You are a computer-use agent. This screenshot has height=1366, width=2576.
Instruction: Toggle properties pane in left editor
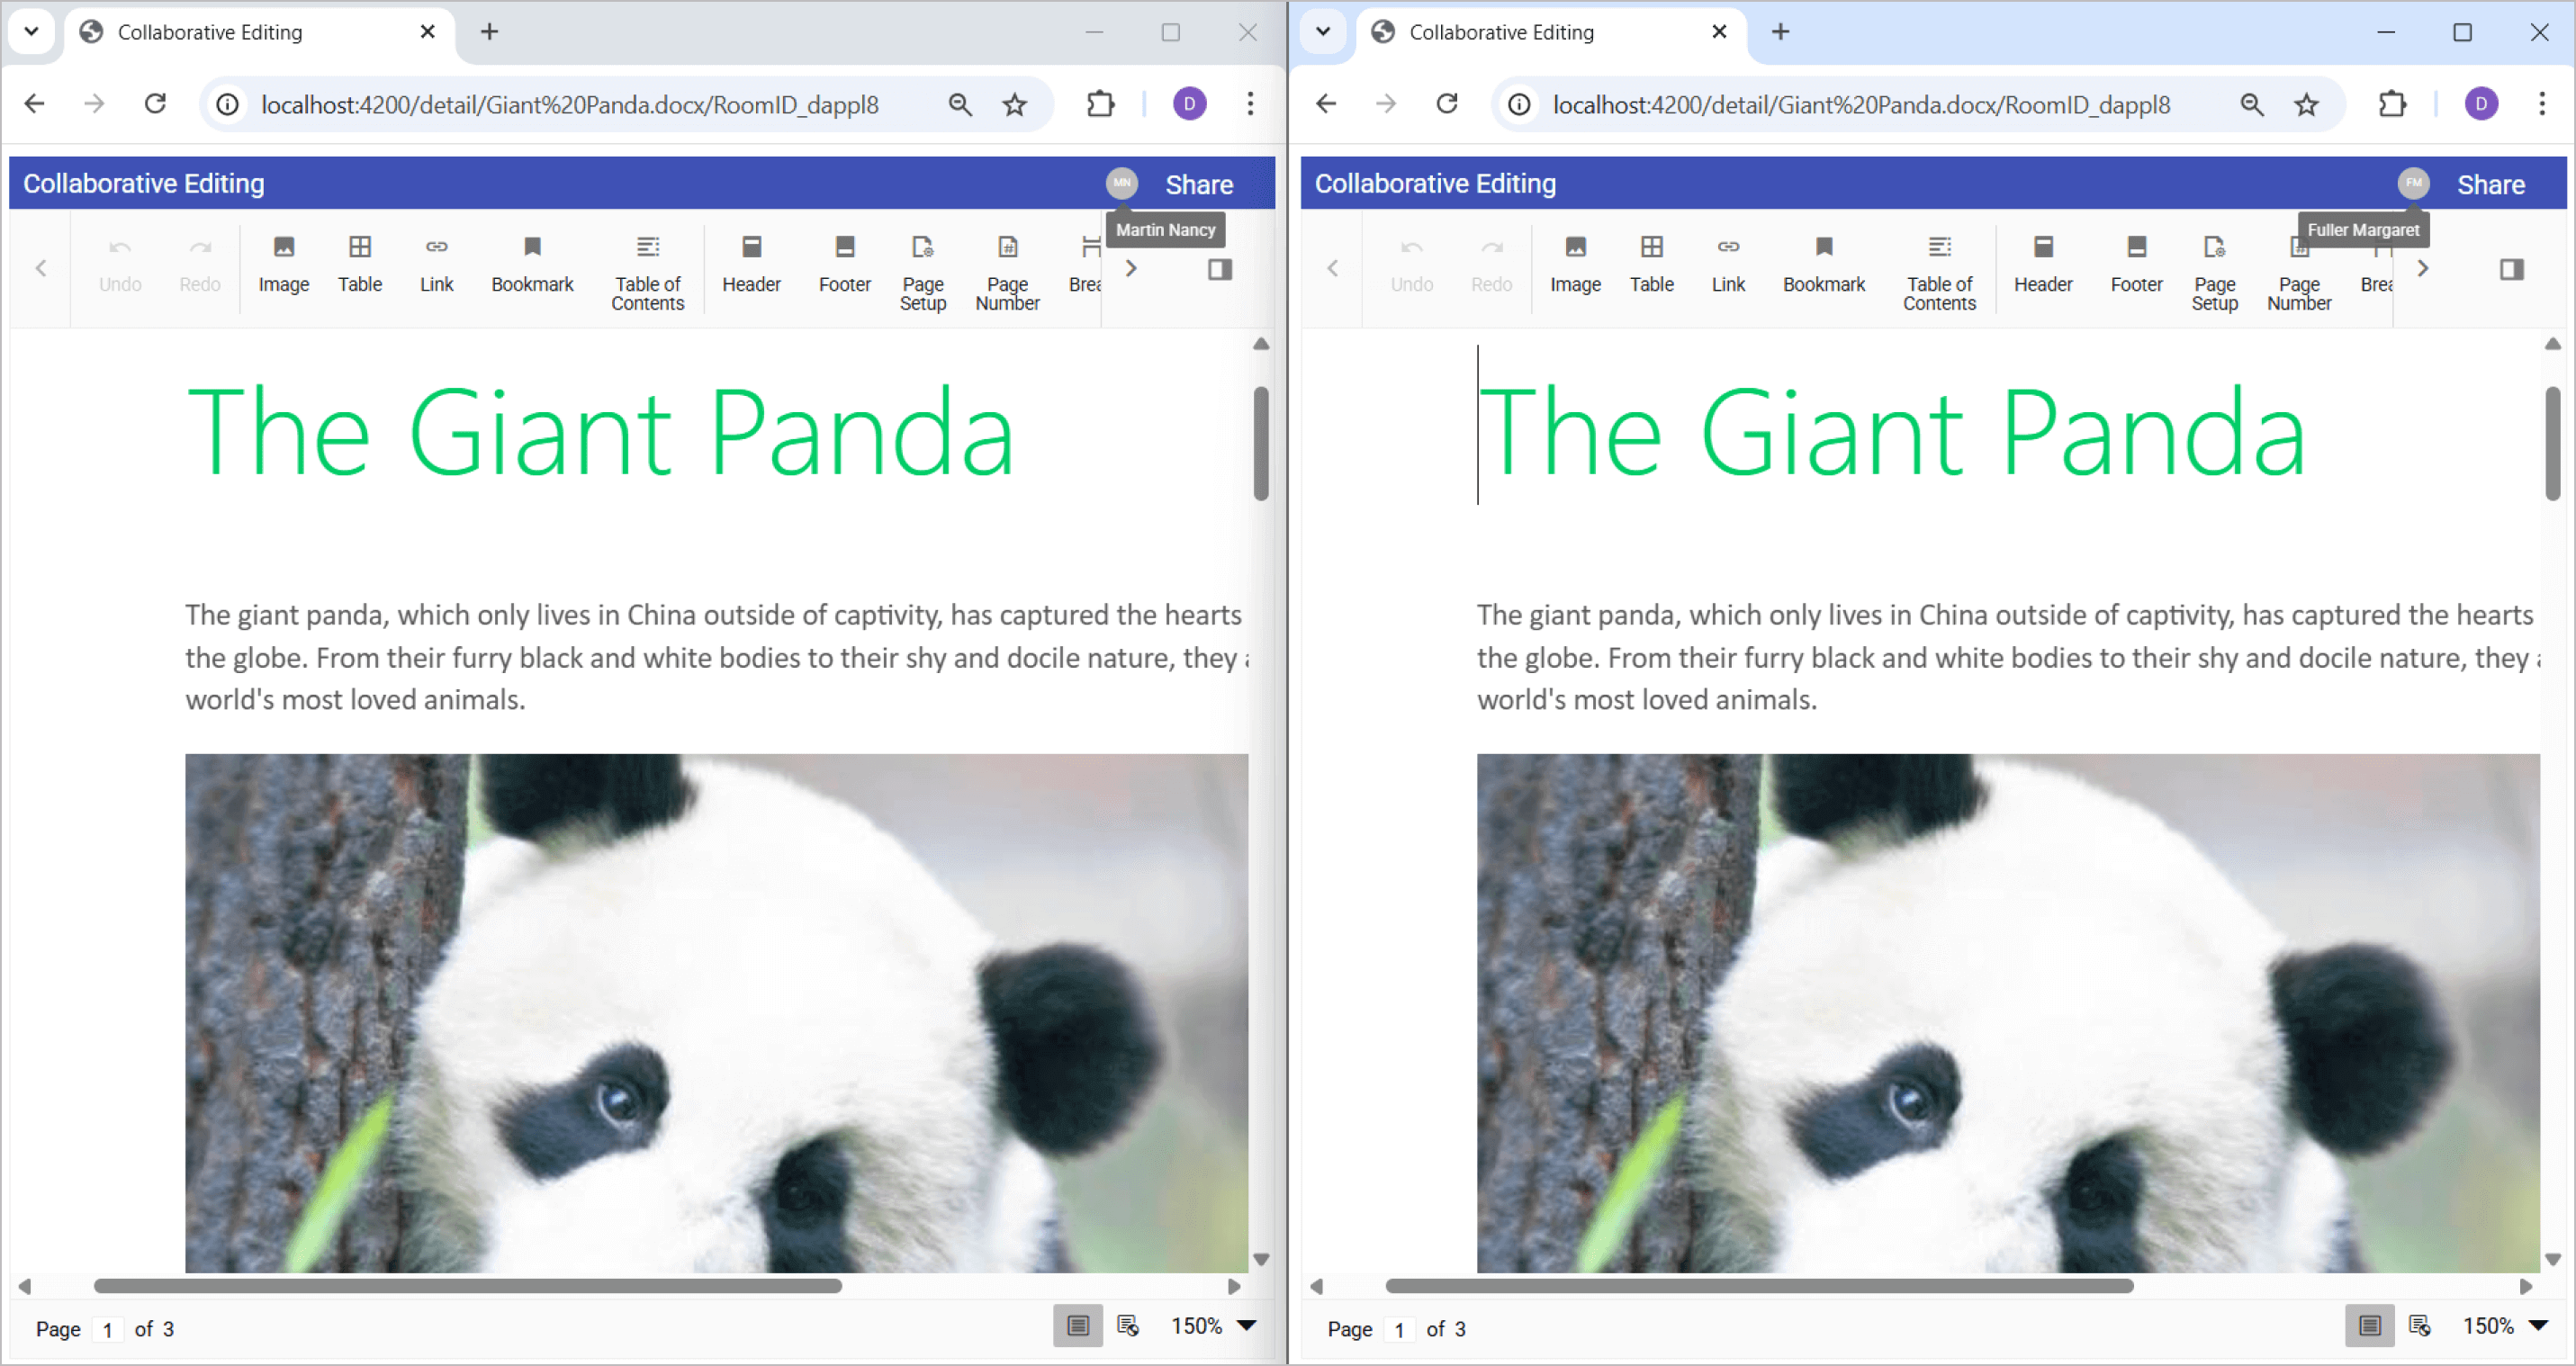(1219, 269)
